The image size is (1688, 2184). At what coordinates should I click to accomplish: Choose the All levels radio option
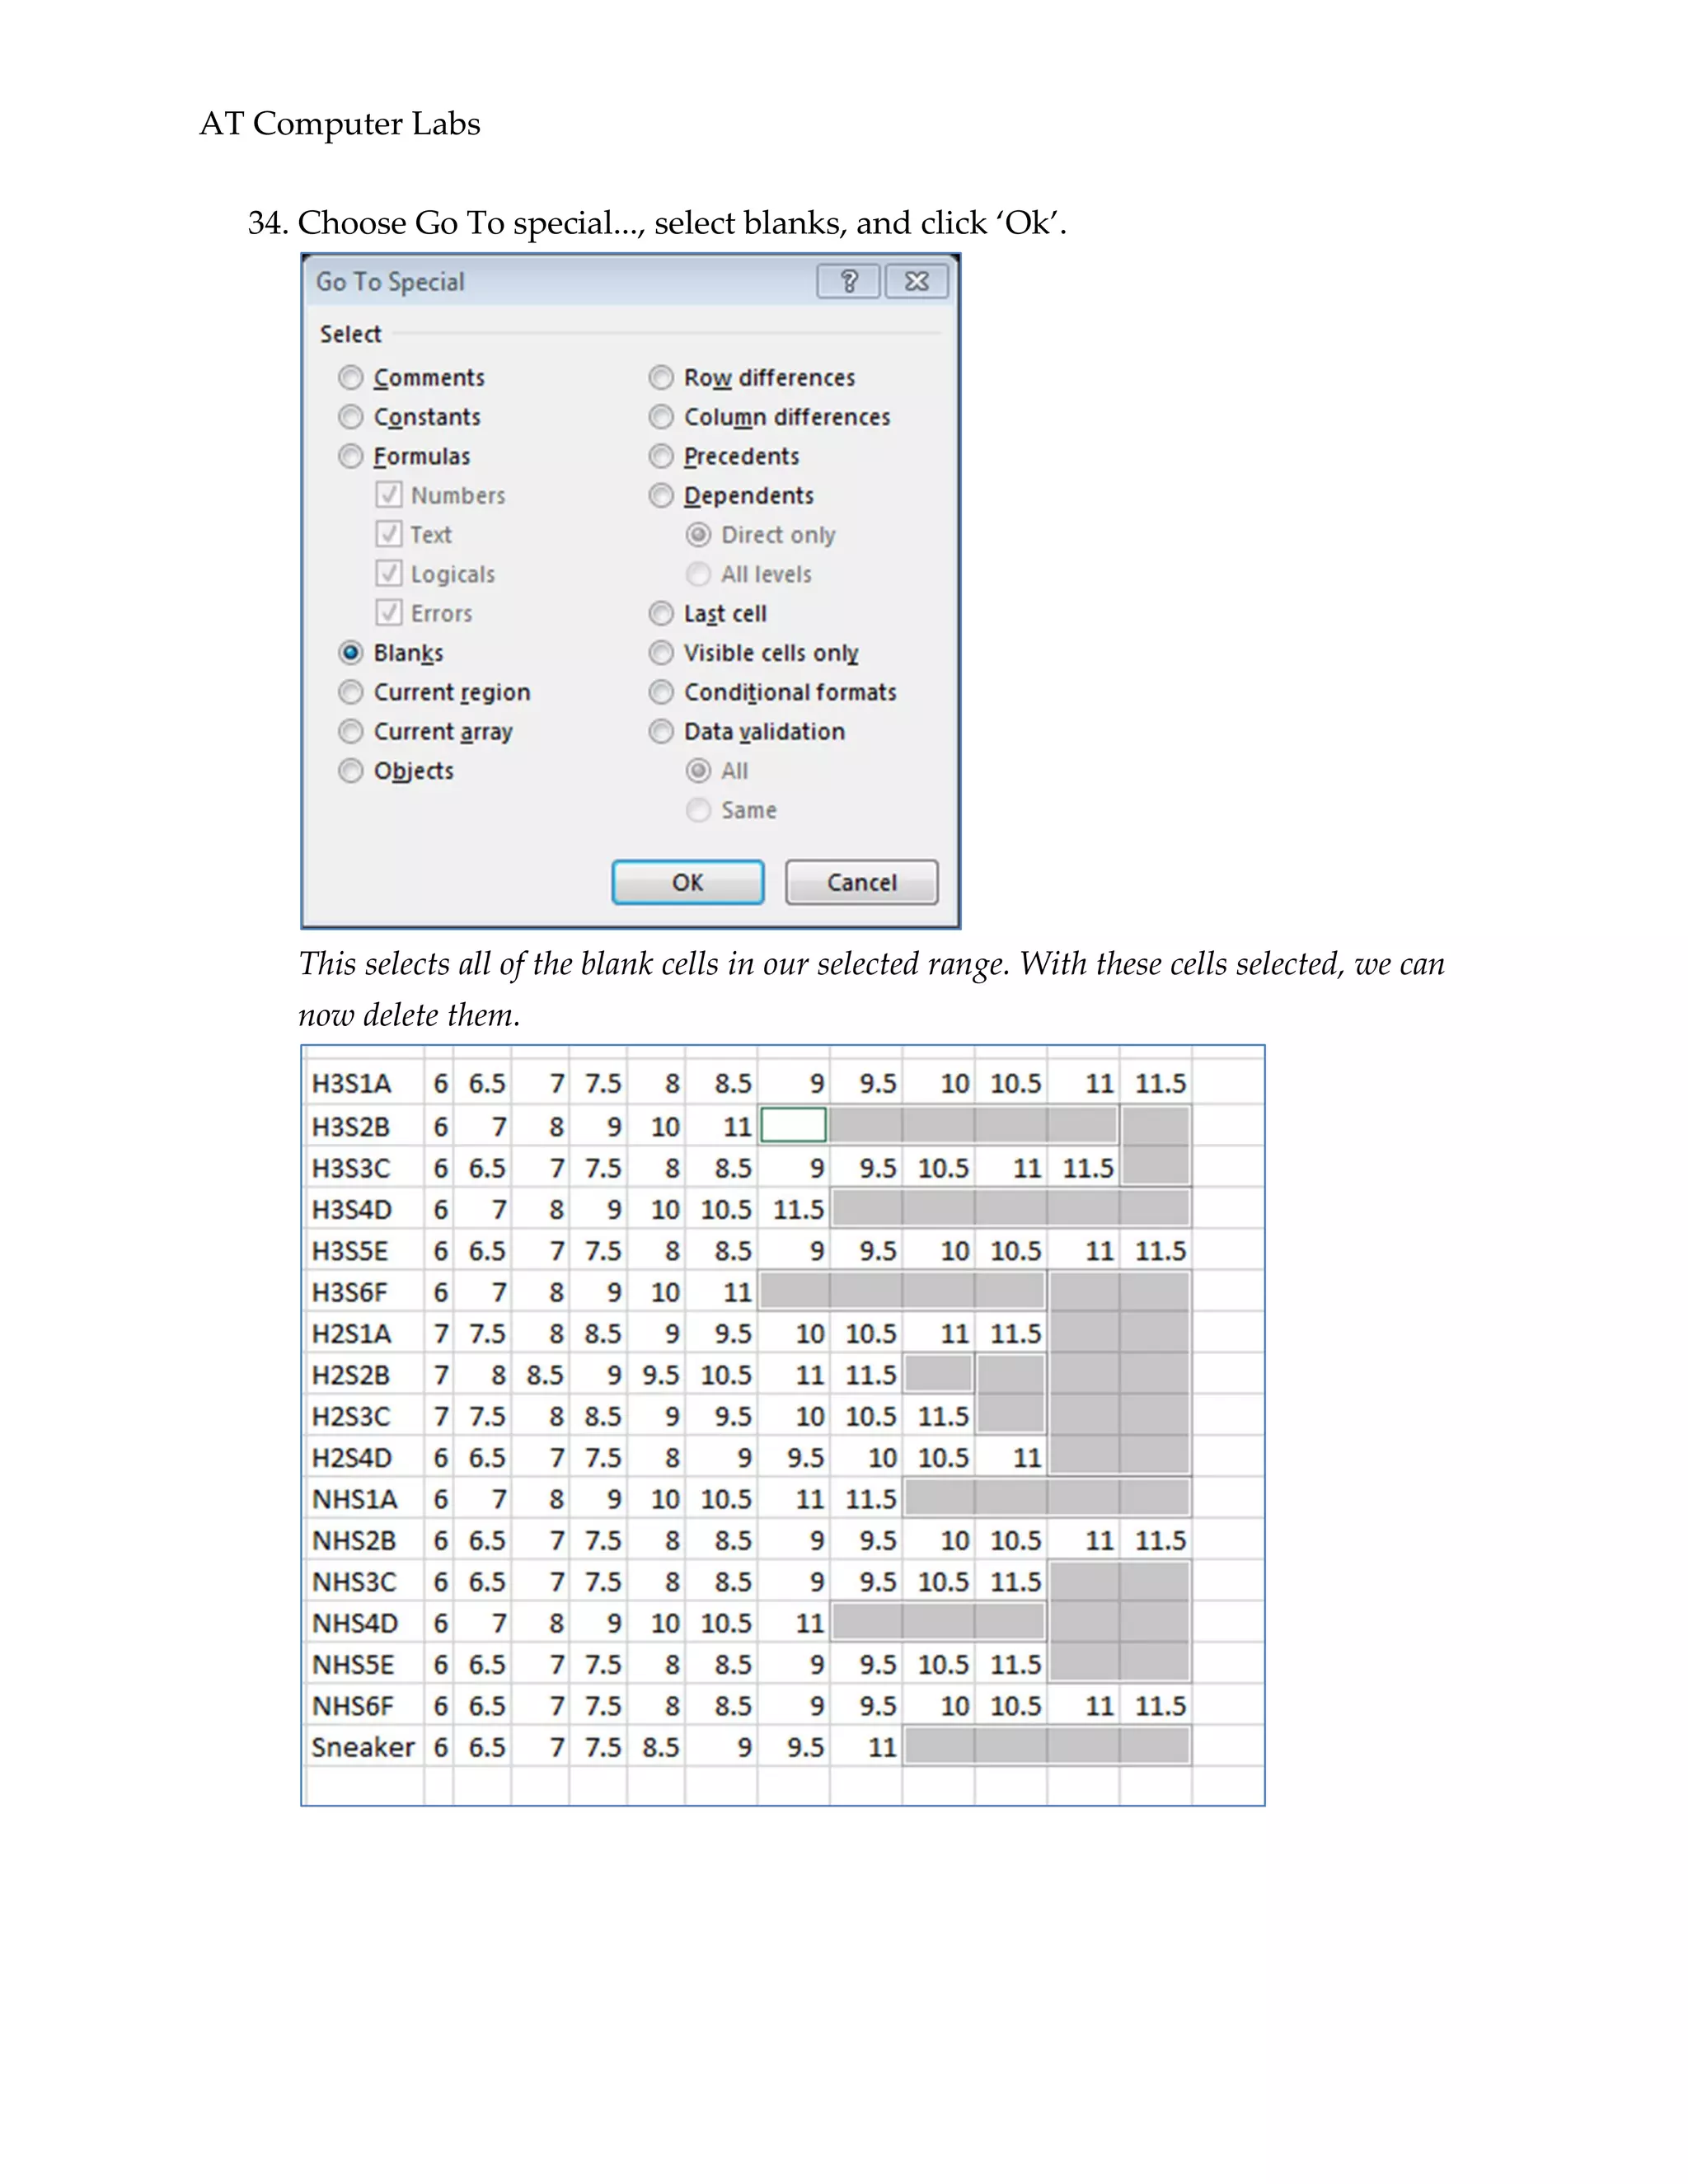tap(698, 574)
